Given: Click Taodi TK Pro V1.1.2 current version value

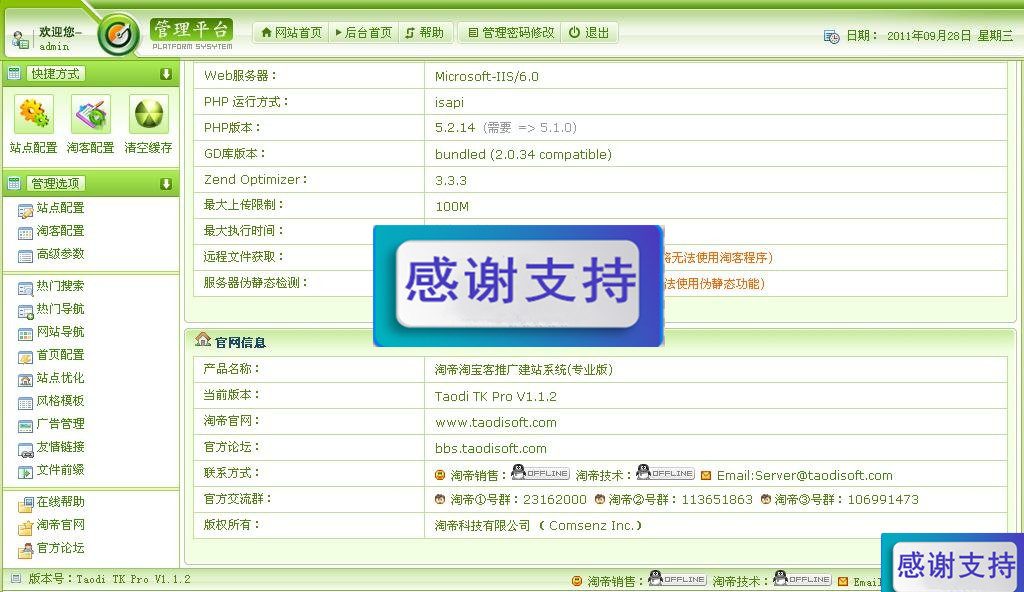Looking at the screenshot, I should point(496,397).
